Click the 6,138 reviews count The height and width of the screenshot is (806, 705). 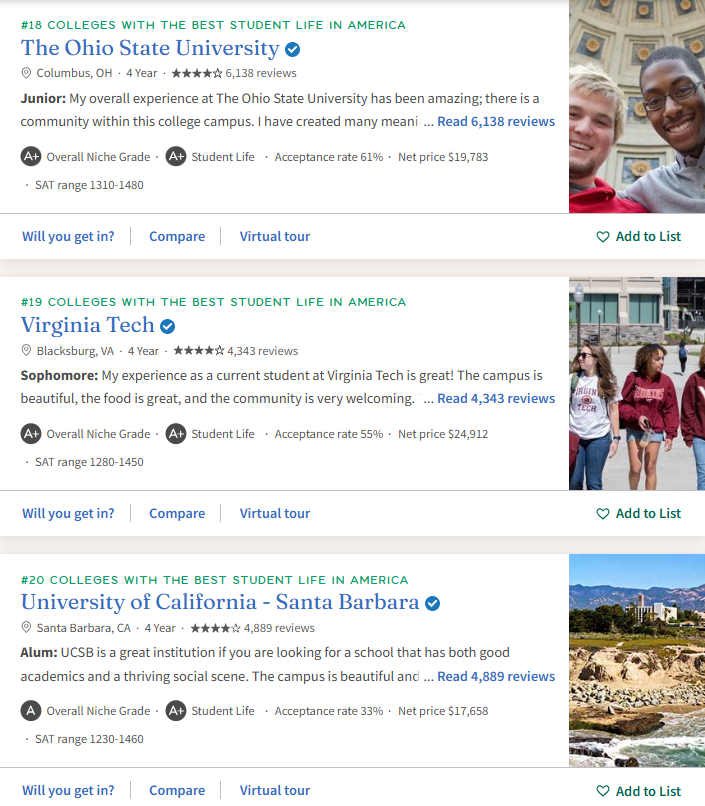(x=261, y=73)
